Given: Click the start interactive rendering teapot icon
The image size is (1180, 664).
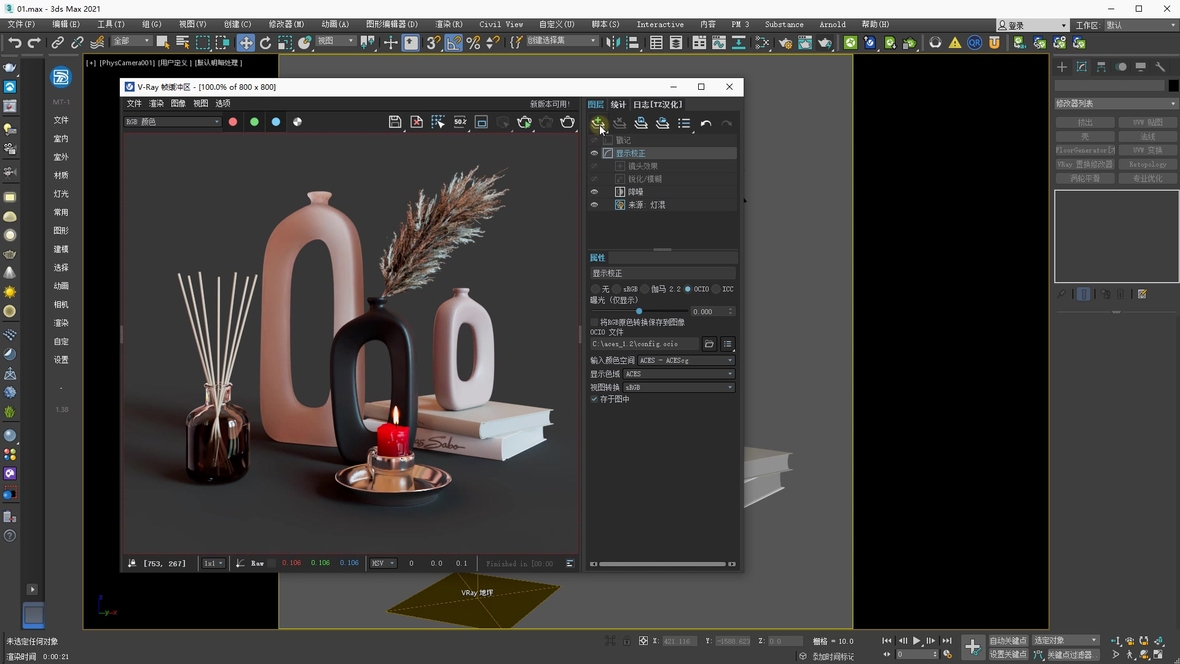Looking at the screenshot, I should (x=524, y=122).
